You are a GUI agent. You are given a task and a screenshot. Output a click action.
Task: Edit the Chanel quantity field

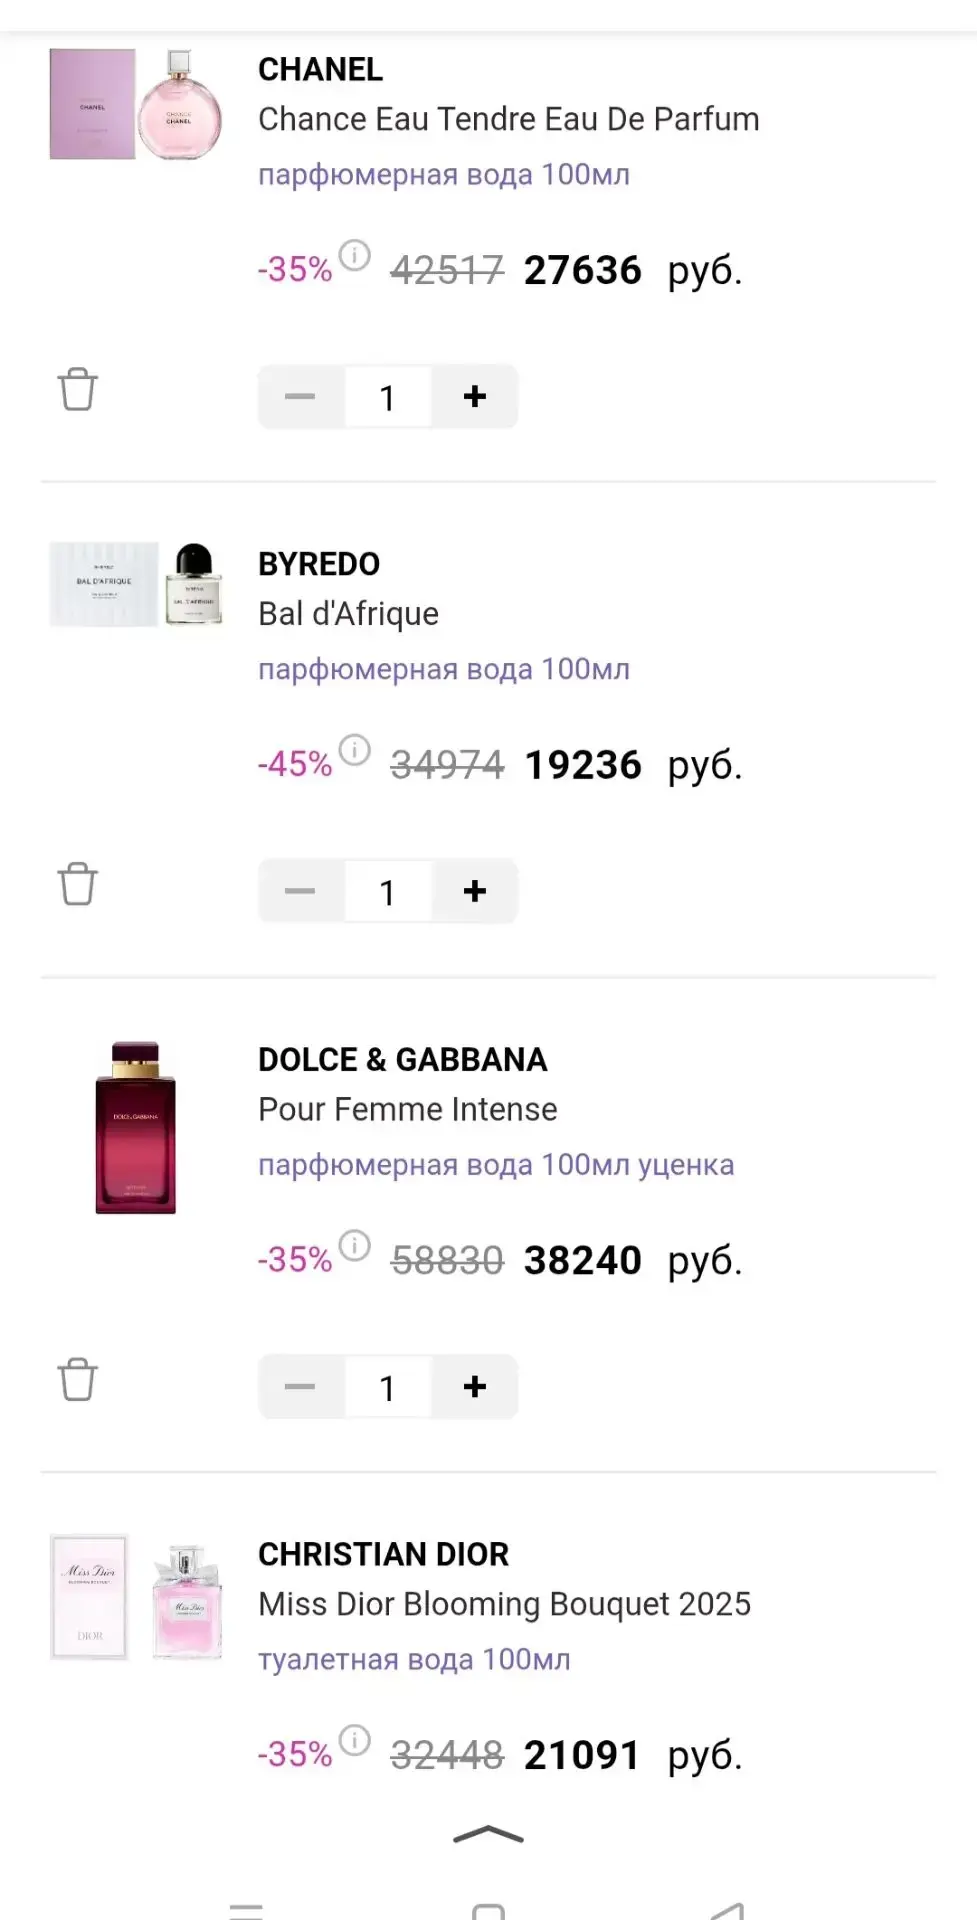(x=388, y=397)
